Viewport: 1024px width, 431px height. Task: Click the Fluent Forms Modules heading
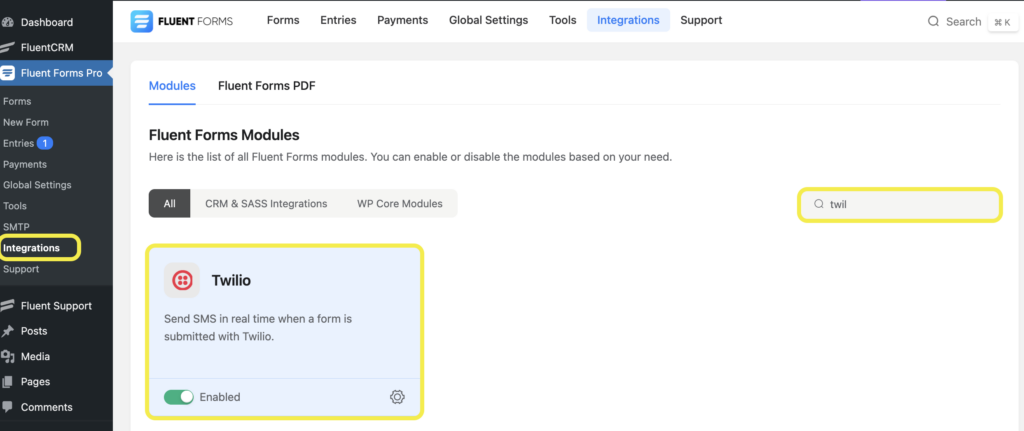click(224, 135)
